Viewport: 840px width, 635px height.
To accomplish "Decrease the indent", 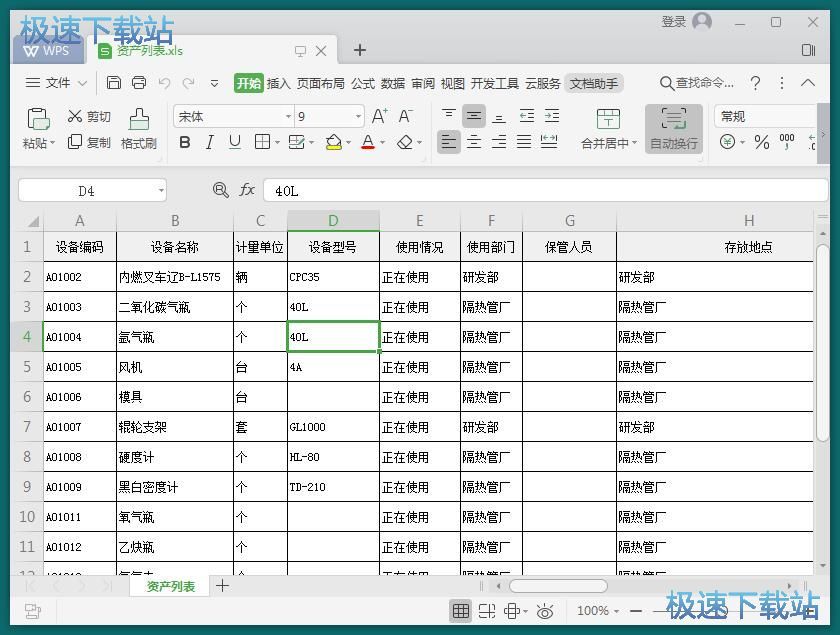I will click(x=527, y=116).
